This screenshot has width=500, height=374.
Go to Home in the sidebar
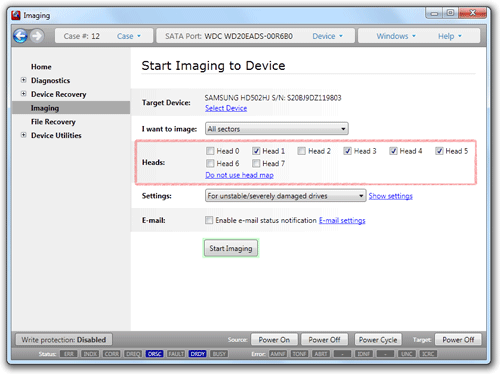[x=41, y=67]
